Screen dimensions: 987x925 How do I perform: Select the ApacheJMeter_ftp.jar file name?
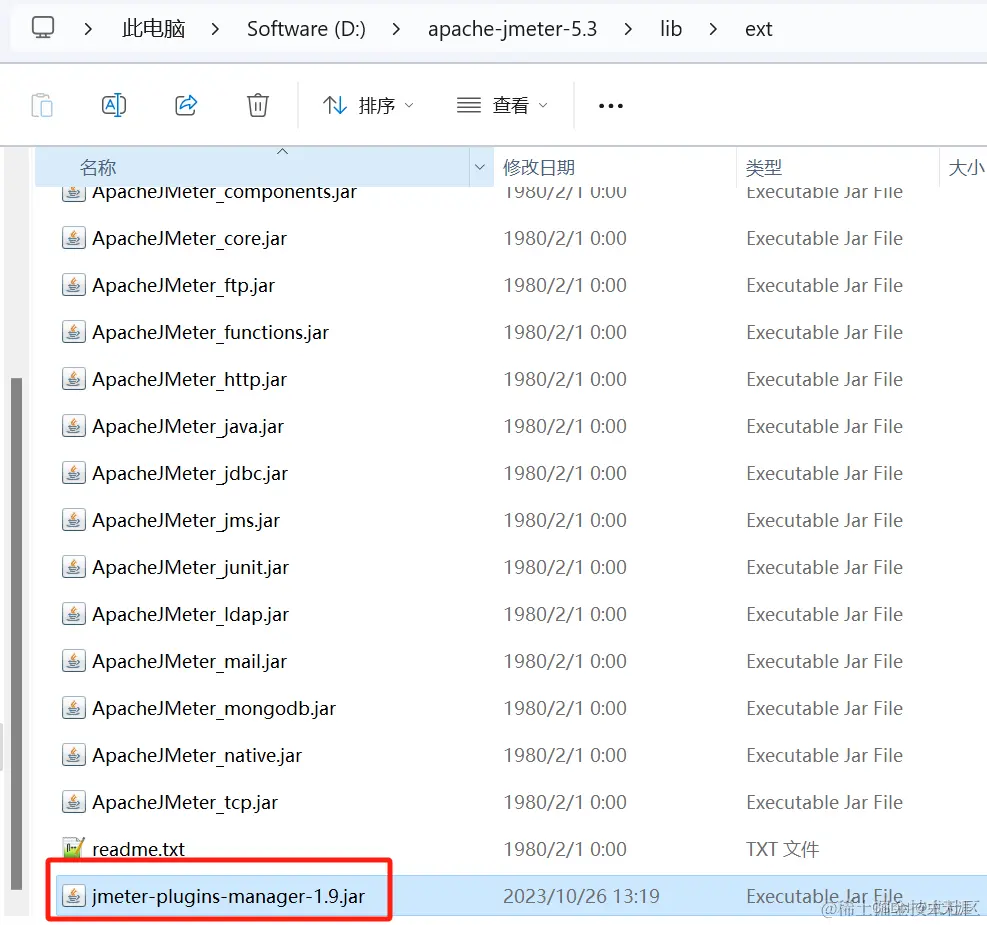point(183,286)
